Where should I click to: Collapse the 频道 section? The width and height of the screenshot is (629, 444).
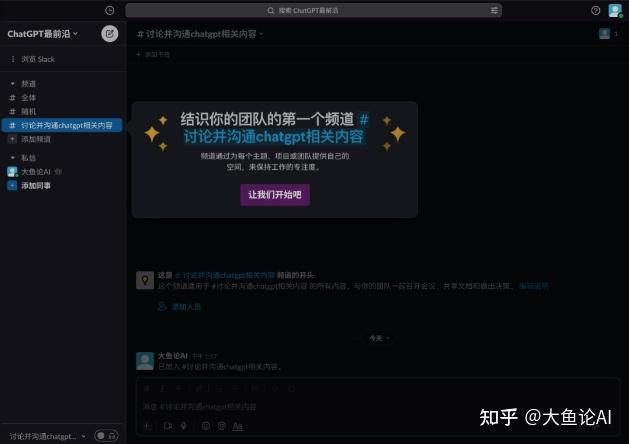[12, 84]
